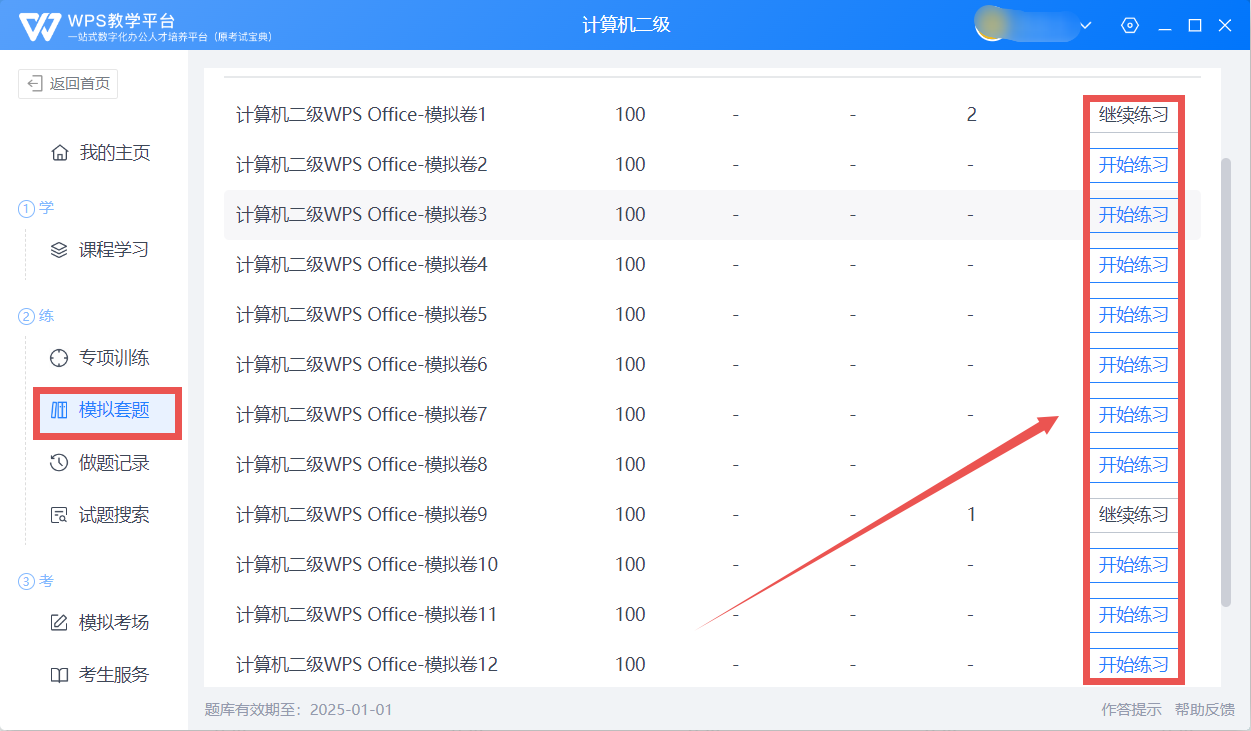Click the 返回首页 button
The height and width of the screenshot is (731, 1251).
[68, 84]
